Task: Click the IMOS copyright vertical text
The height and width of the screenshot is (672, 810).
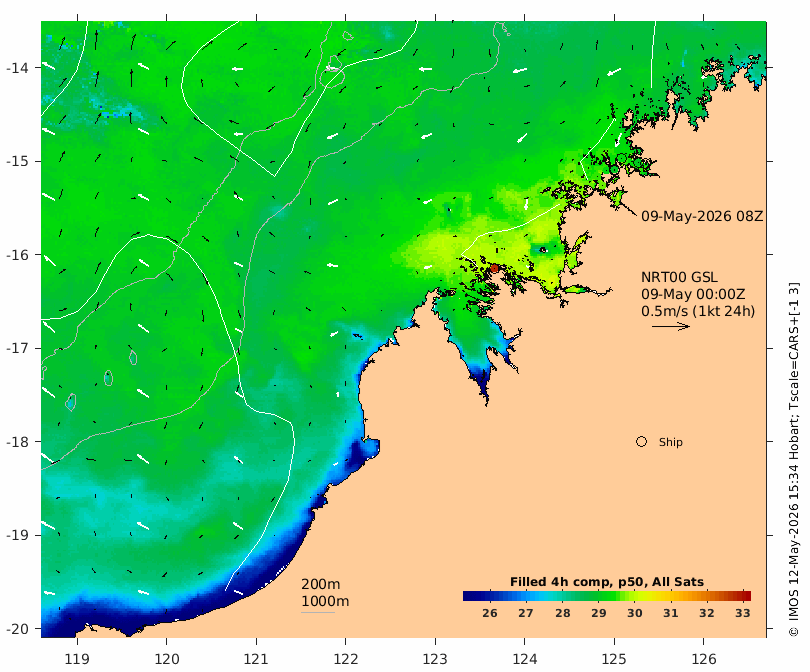Action: coord(794,459)
